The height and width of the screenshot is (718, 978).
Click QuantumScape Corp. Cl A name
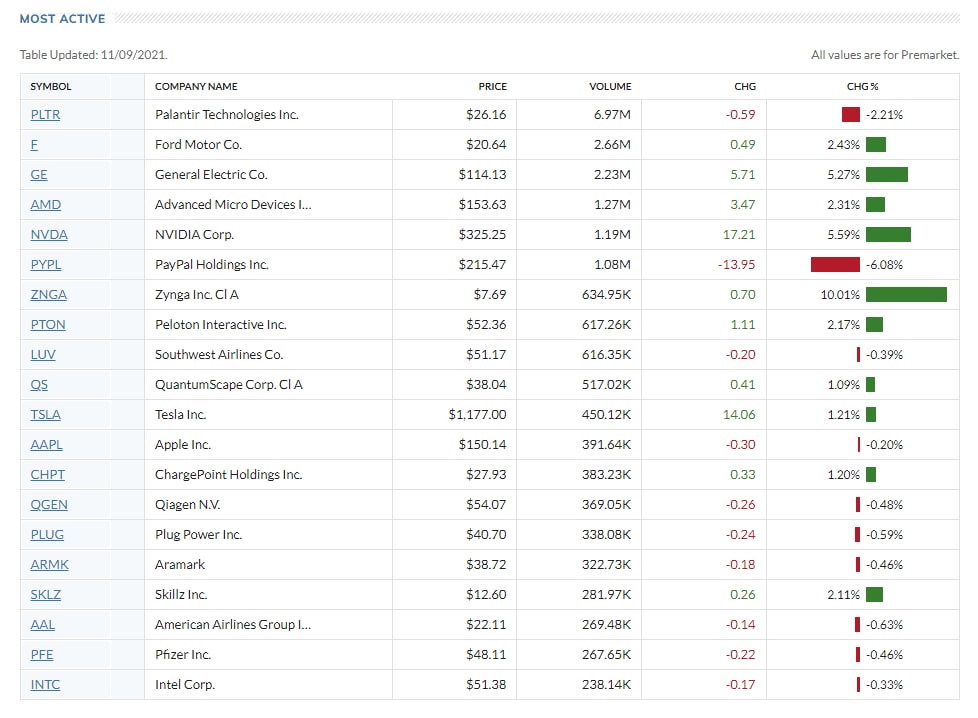coord(228,384)
